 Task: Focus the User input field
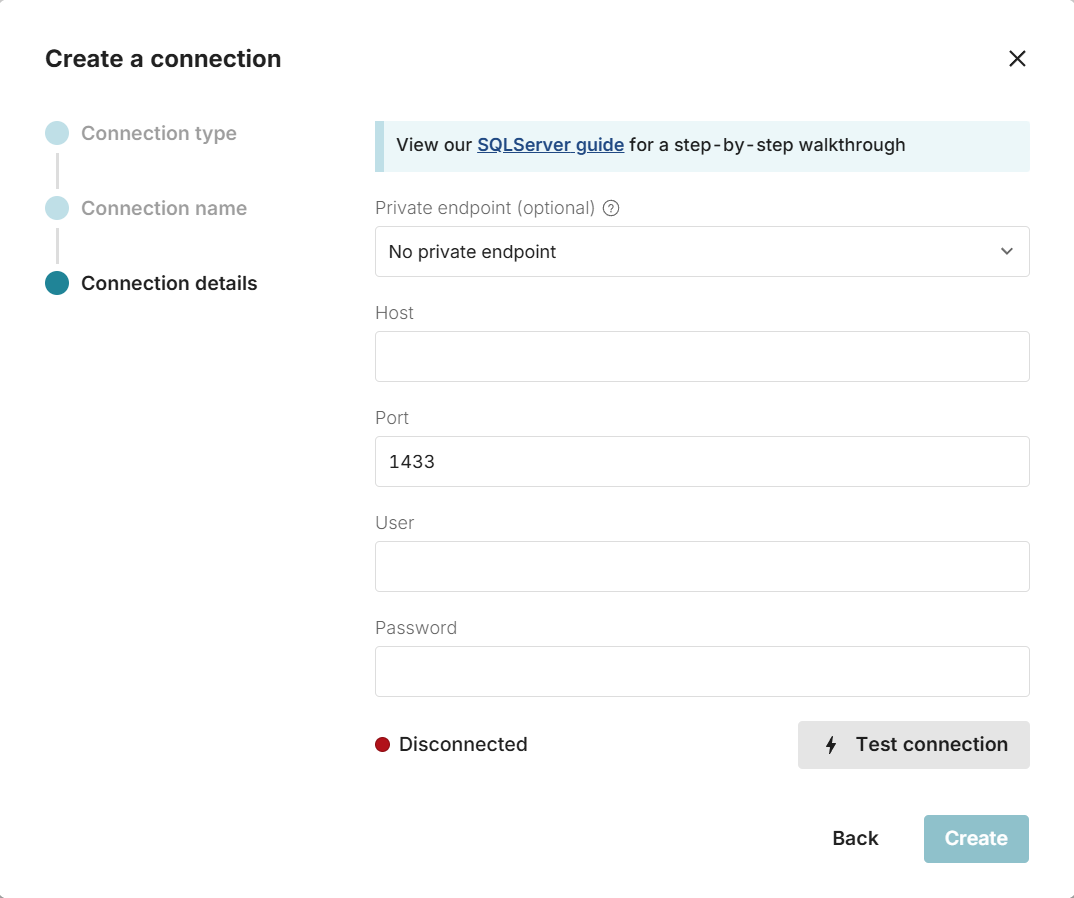[x=702, y=567]
